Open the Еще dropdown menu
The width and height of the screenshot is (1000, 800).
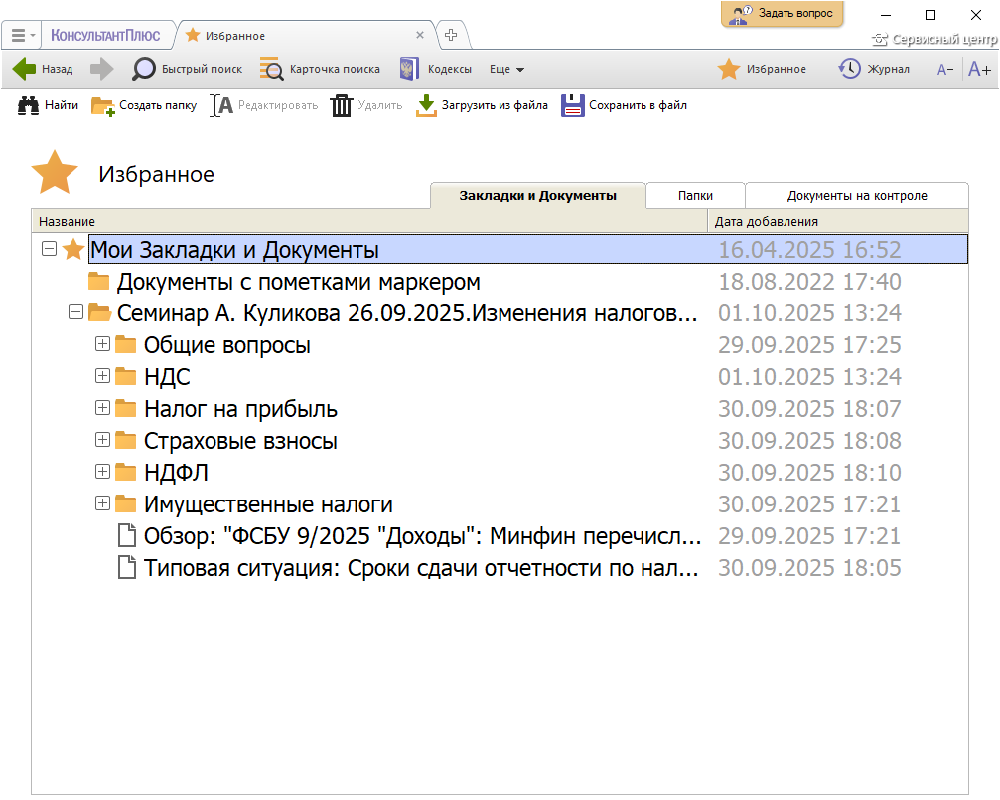[x=507, y=69]
